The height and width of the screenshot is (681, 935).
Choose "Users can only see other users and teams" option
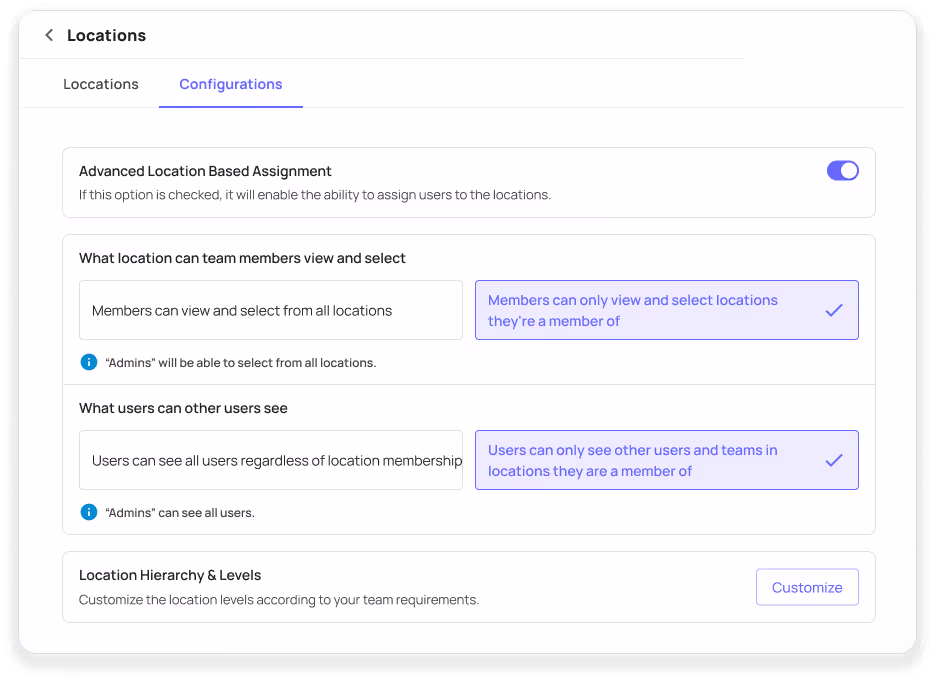tap(667, 460)
